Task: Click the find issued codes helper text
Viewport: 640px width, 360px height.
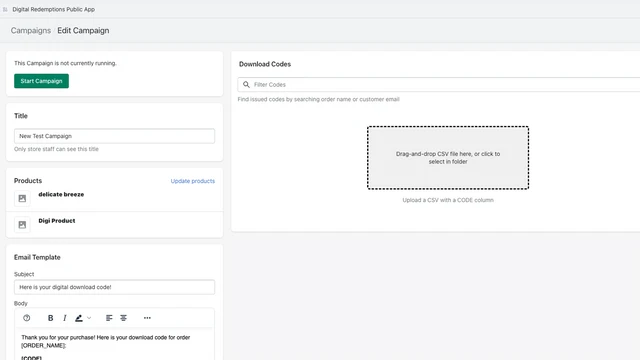Action: click(x=318, y=99)
